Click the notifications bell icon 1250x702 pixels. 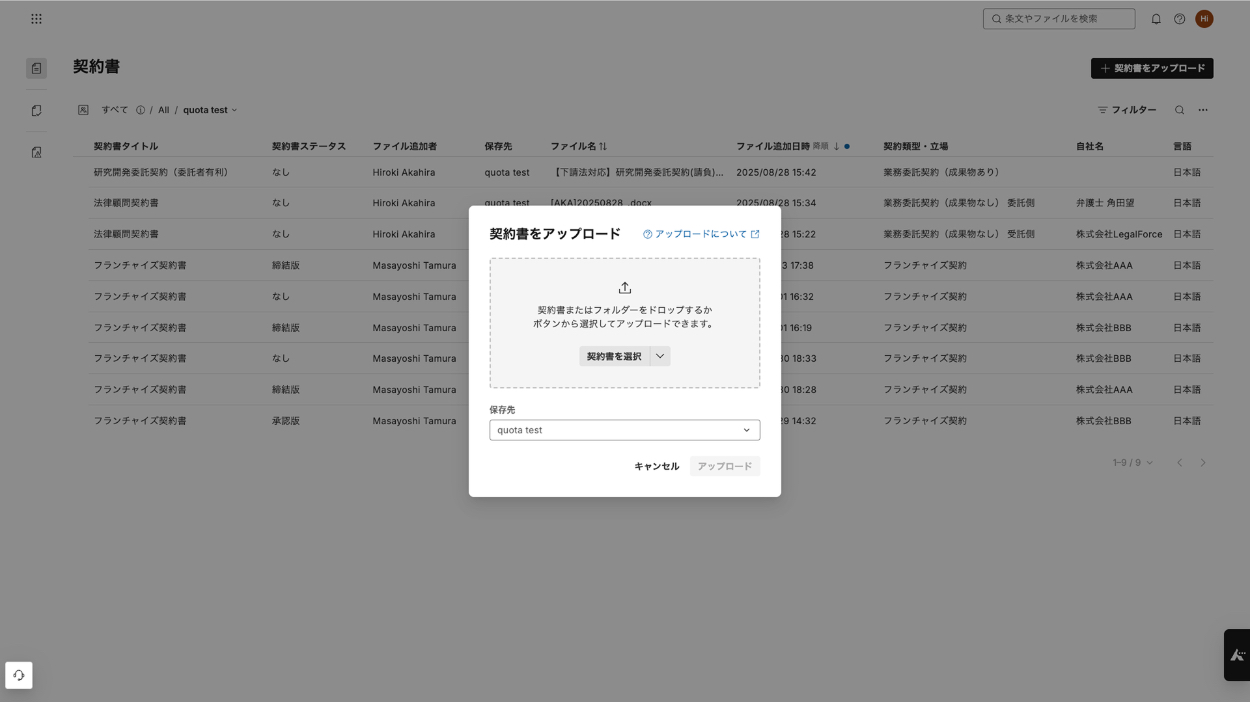pos(1156,19)
